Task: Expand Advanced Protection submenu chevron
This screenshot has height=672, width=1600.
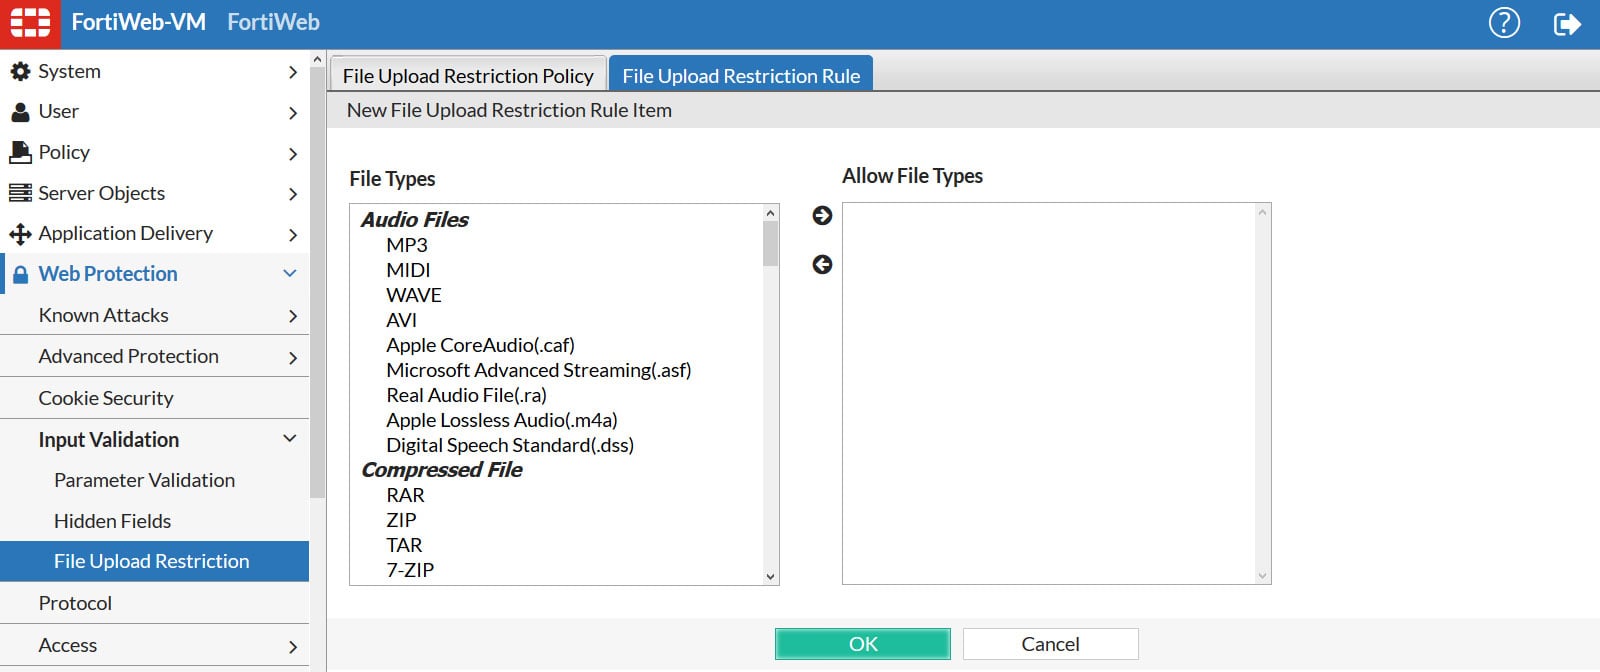Action: pyautogui.click(x=292, y=358)
